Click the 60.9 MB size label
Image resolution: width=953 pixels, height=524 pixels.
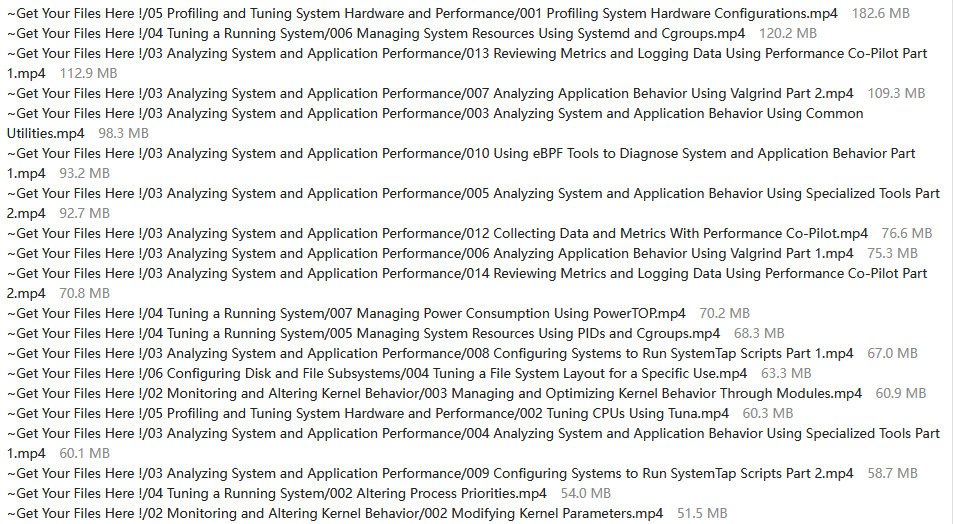(901, 395)
